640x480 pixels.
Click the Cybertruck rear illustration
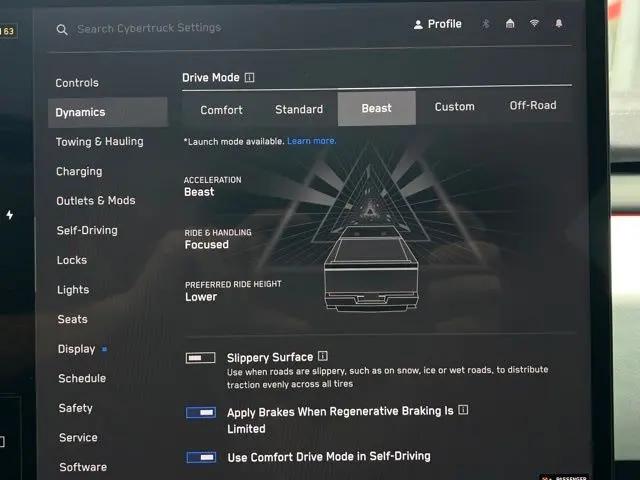(x=371, y=269)
